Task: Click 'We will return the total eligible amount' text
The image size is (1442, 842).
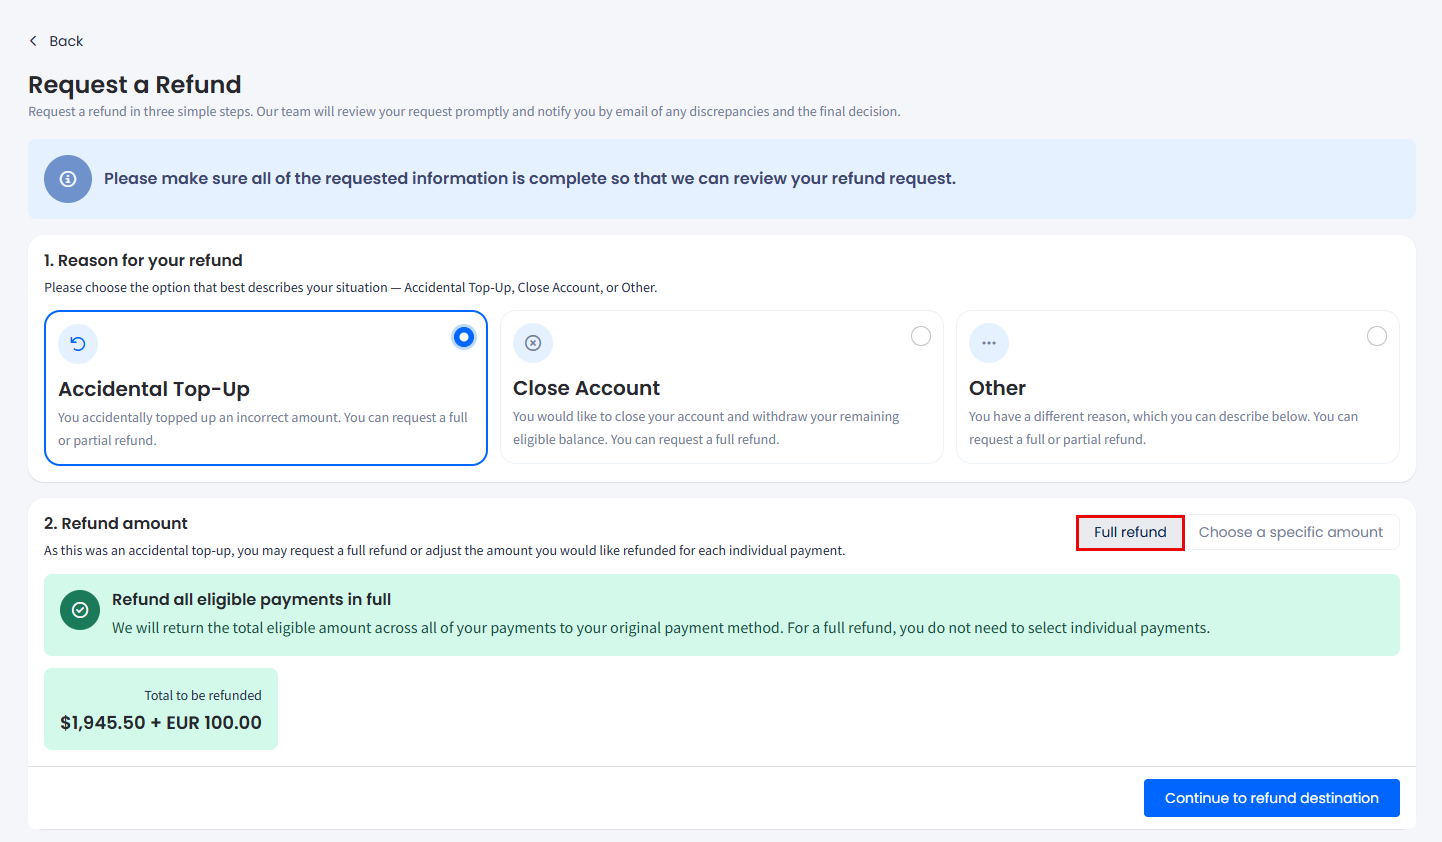Action: click(x=661, y=628)
